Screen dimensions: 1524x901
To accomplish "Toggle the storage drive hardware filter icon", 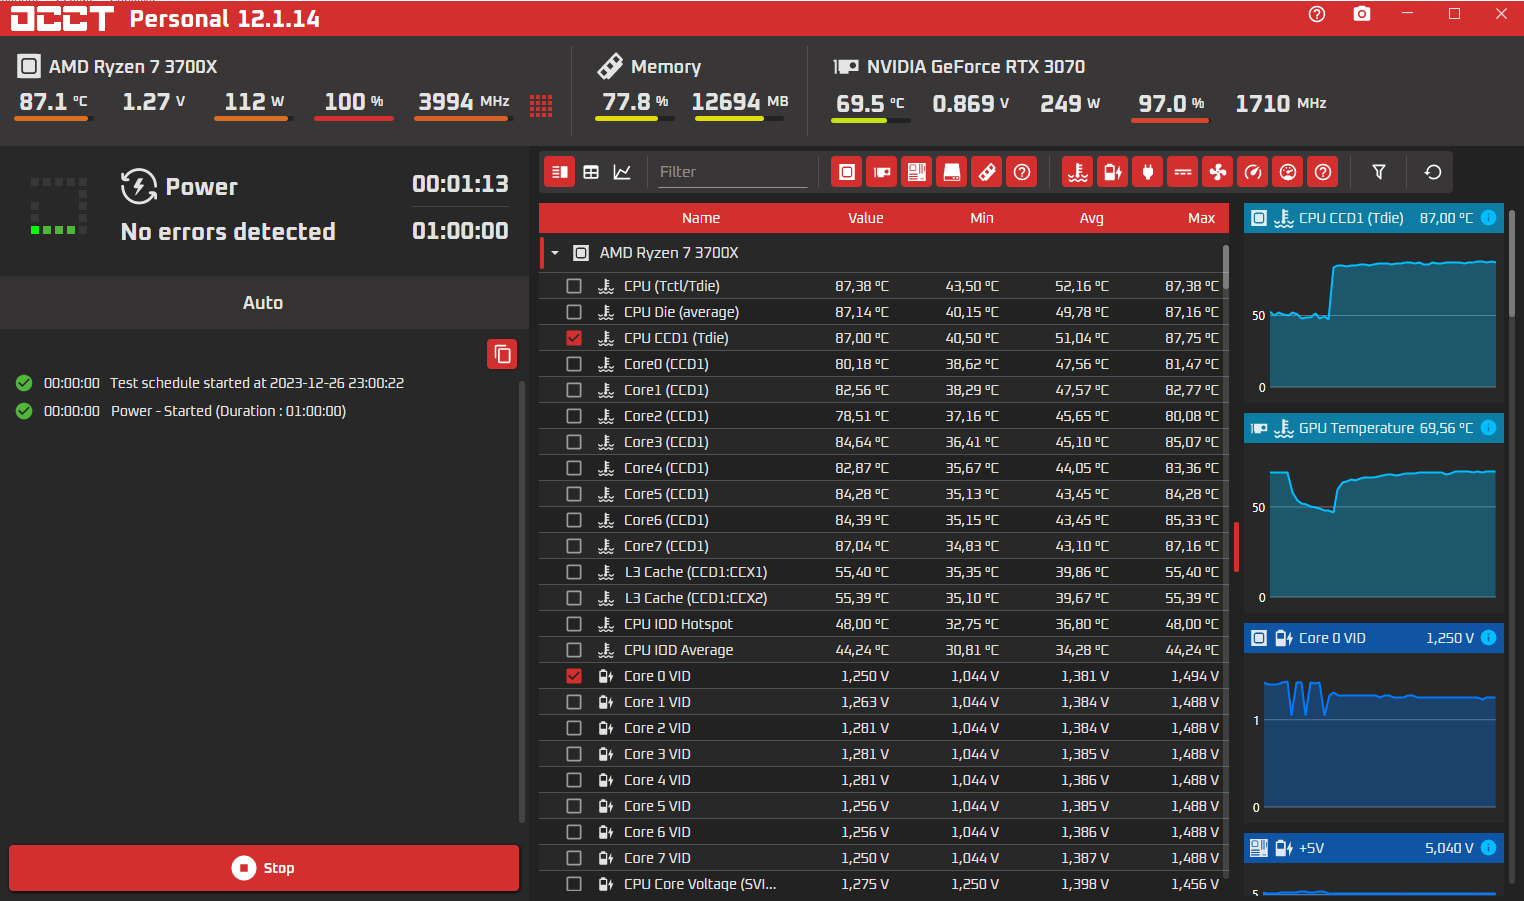I will (952, 172).
